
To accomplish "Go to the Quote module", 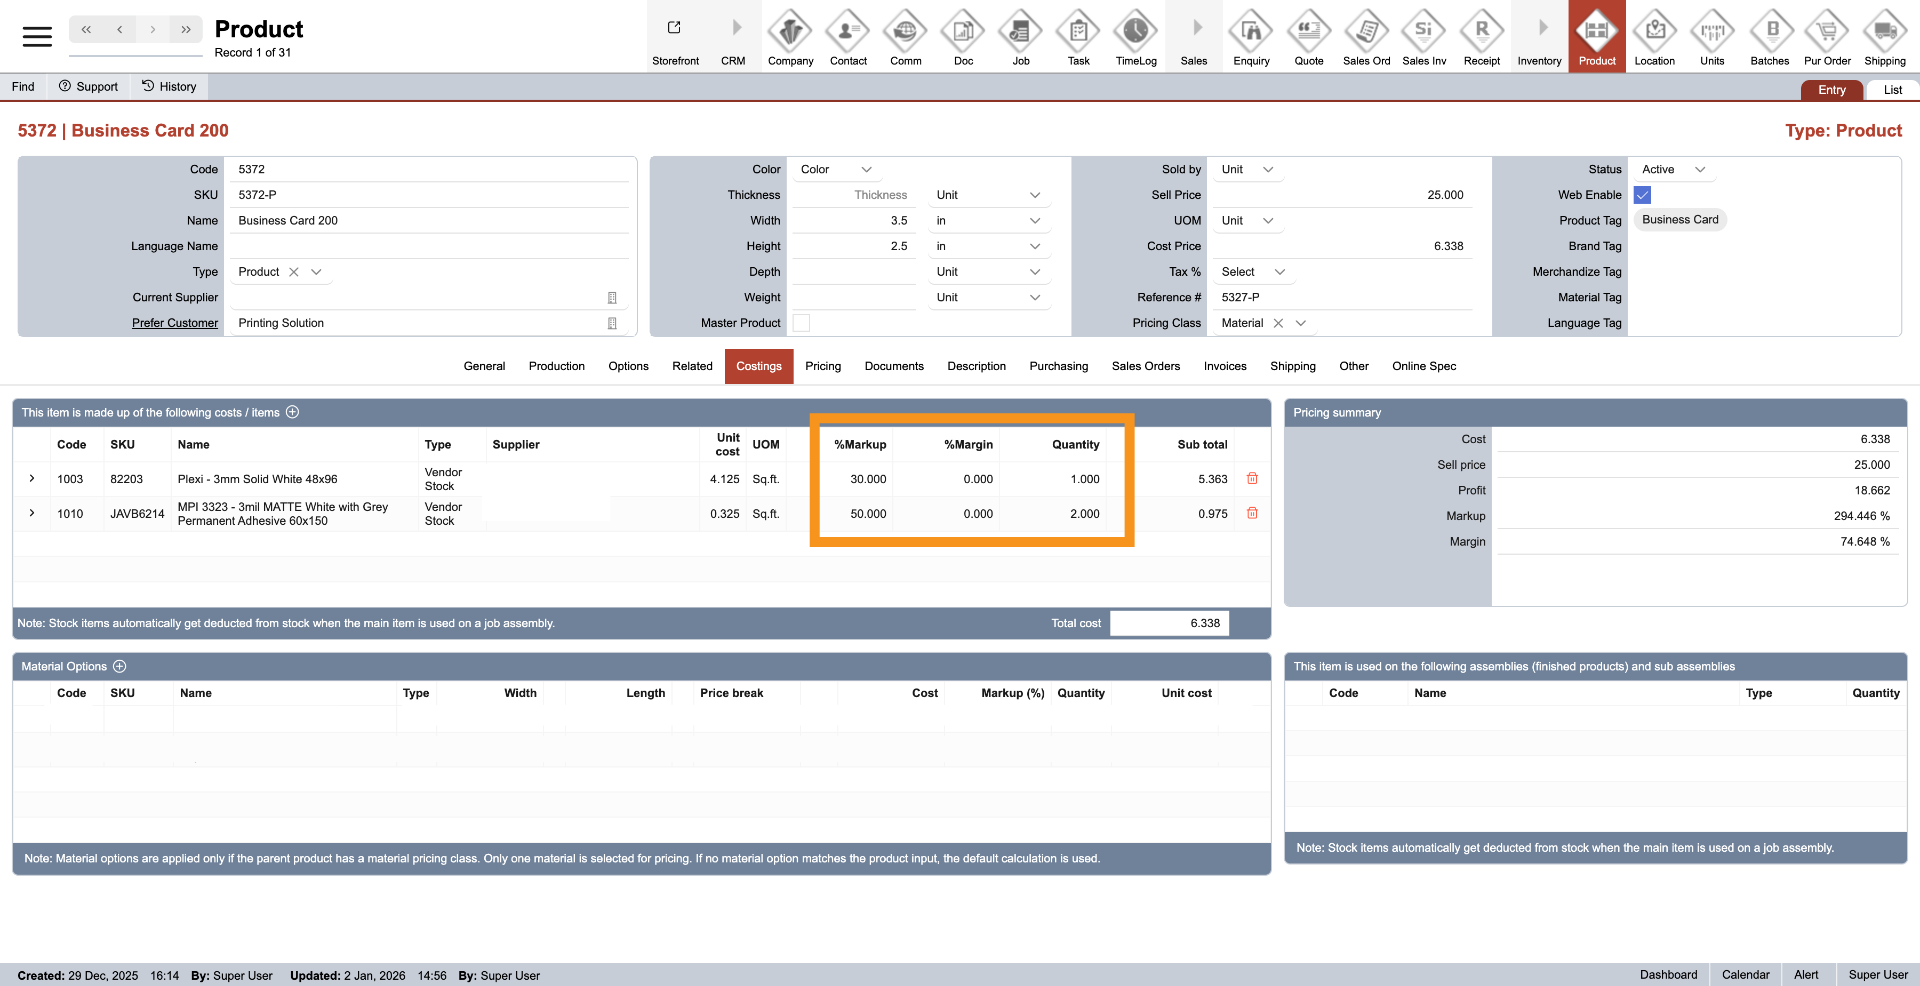I will (1308, 36).
